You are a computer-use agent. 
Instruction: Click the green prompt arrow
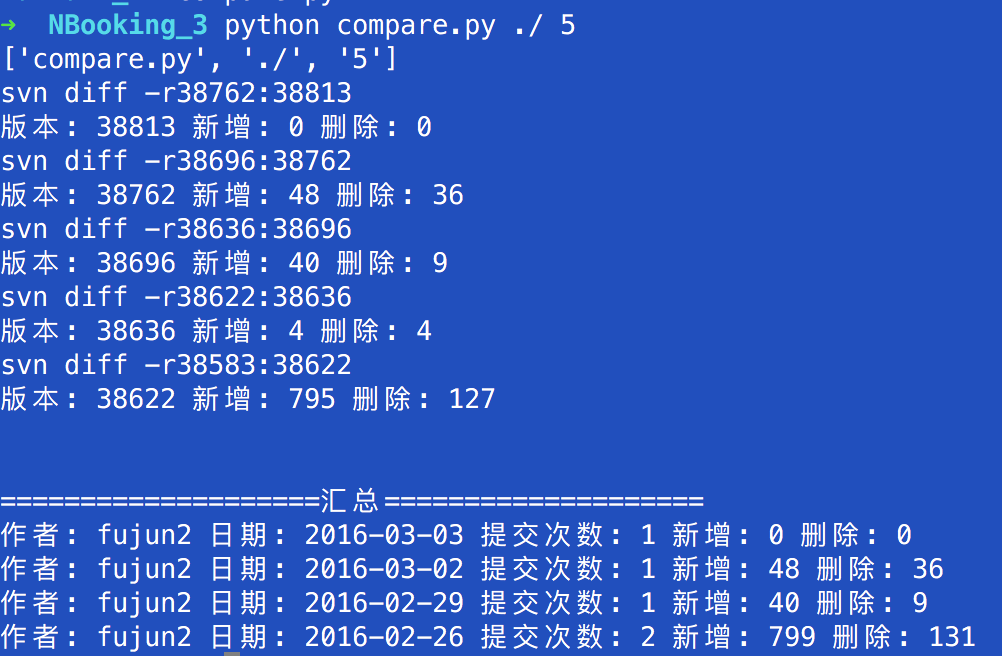[8, 26]
